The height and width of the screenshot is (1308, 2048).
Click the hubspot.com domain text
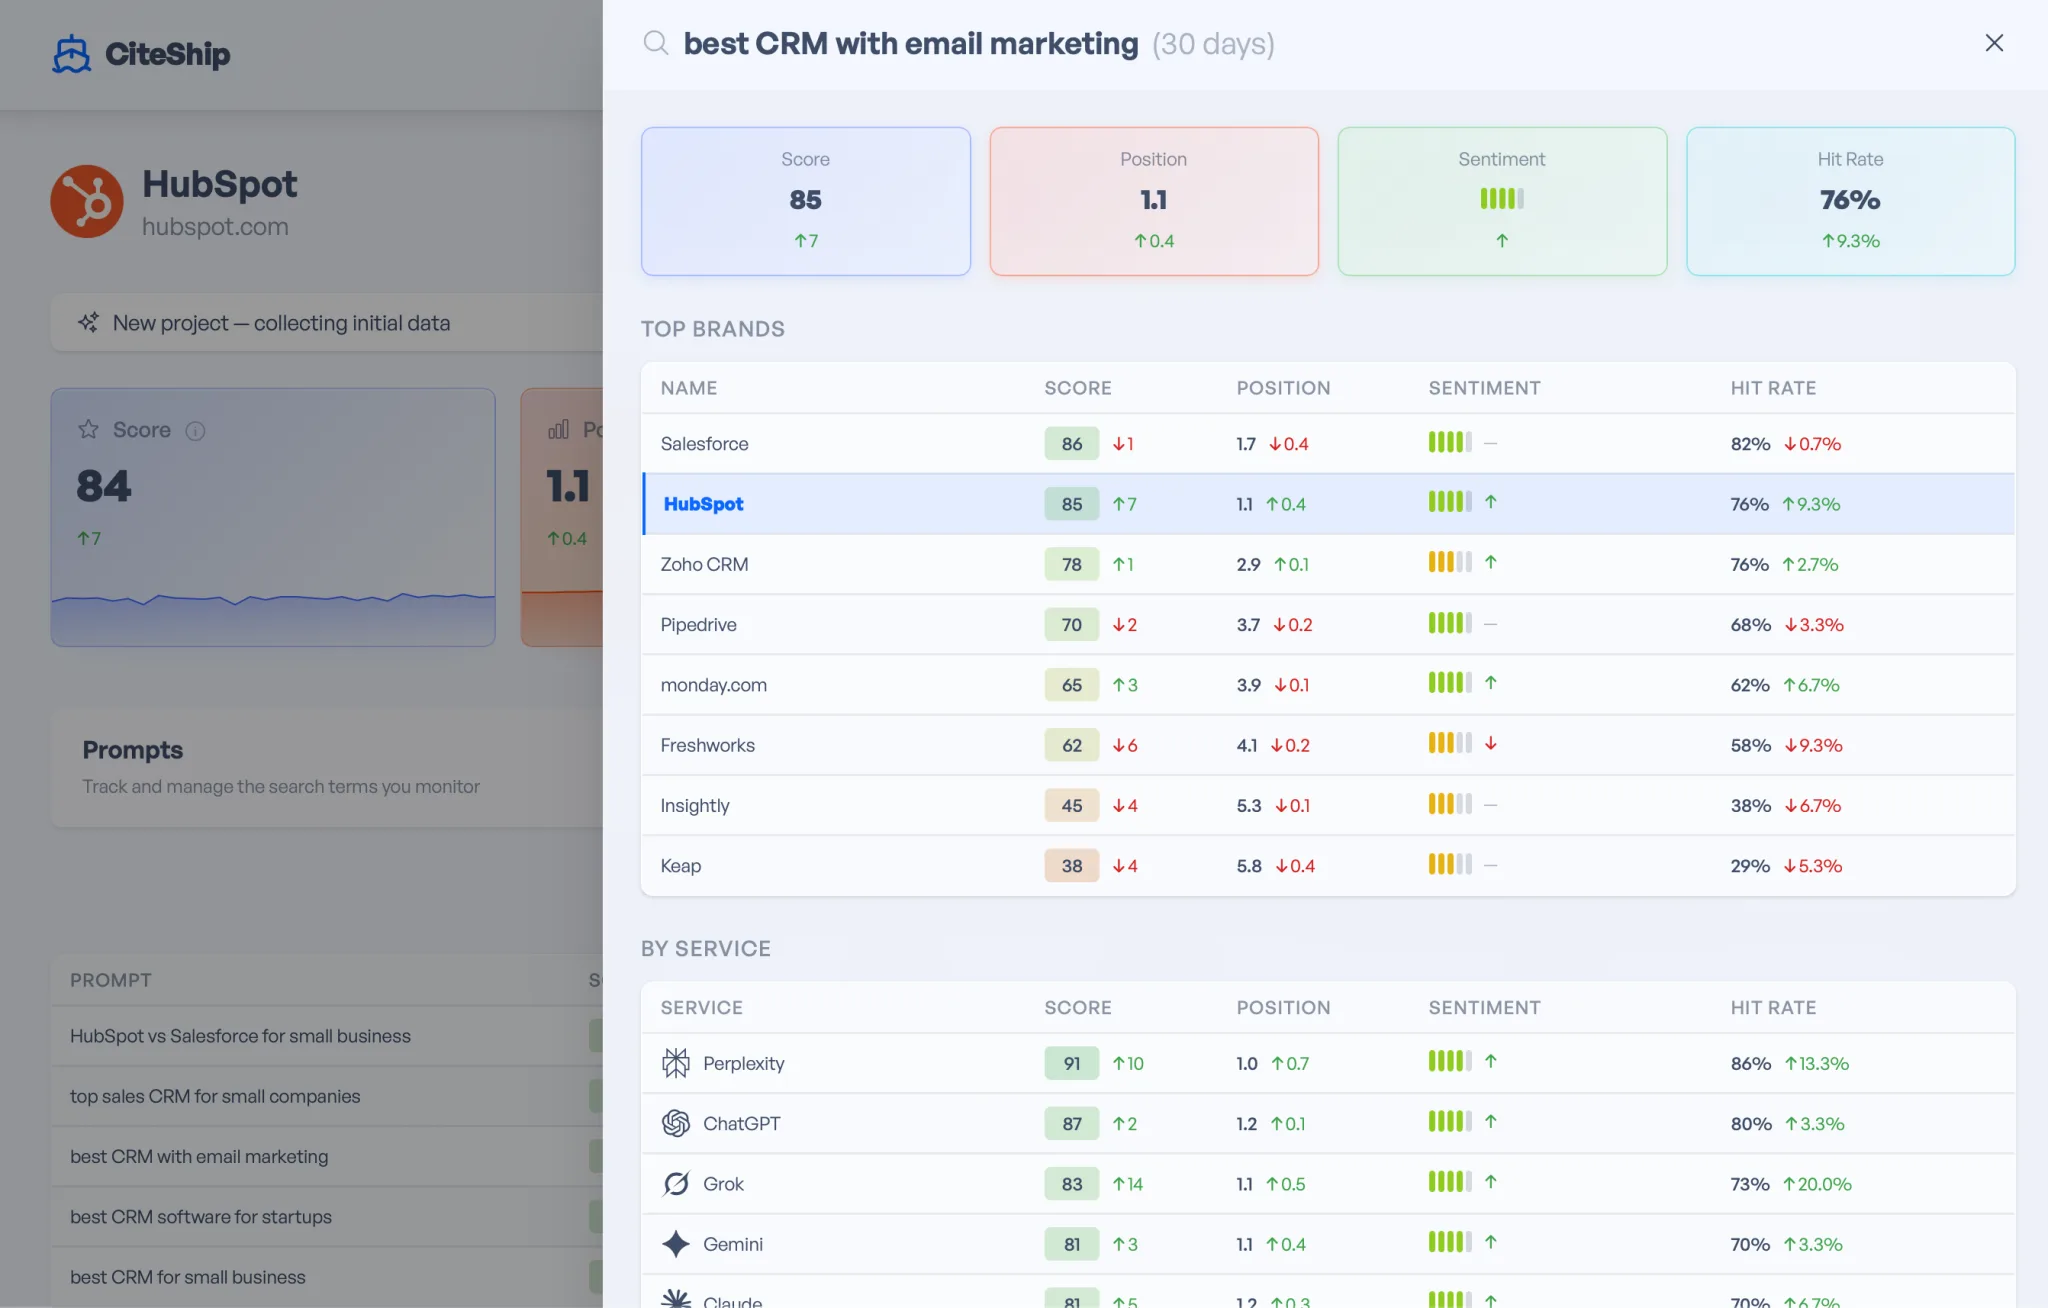pos(215,227)
